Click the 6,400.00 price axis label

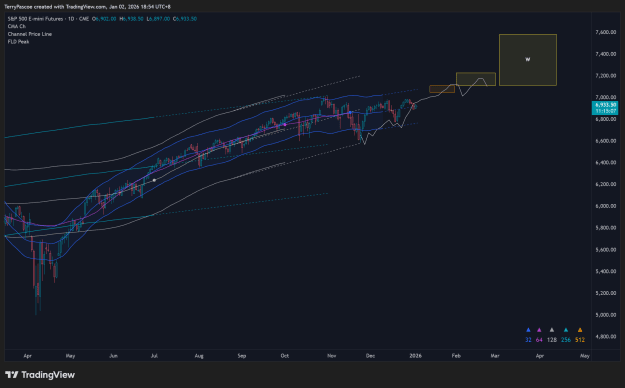click(x=605, y=163)
